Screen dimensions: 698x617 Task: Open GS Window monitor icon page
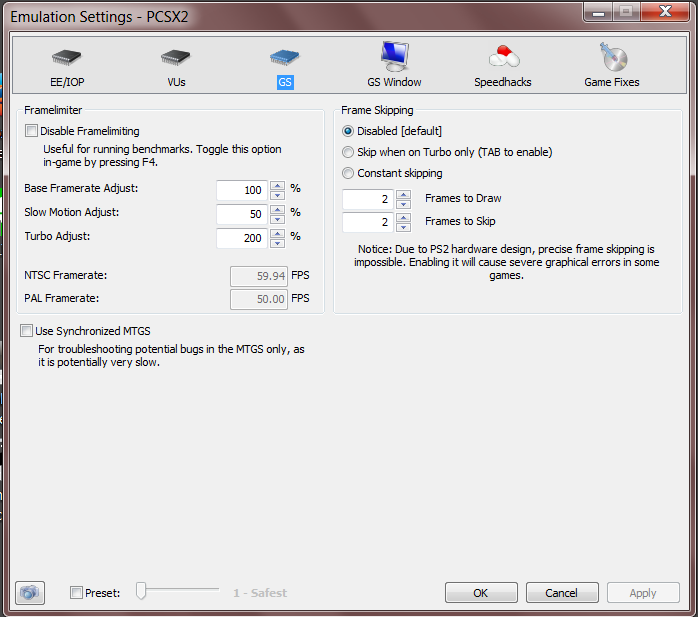coord(394,56)
